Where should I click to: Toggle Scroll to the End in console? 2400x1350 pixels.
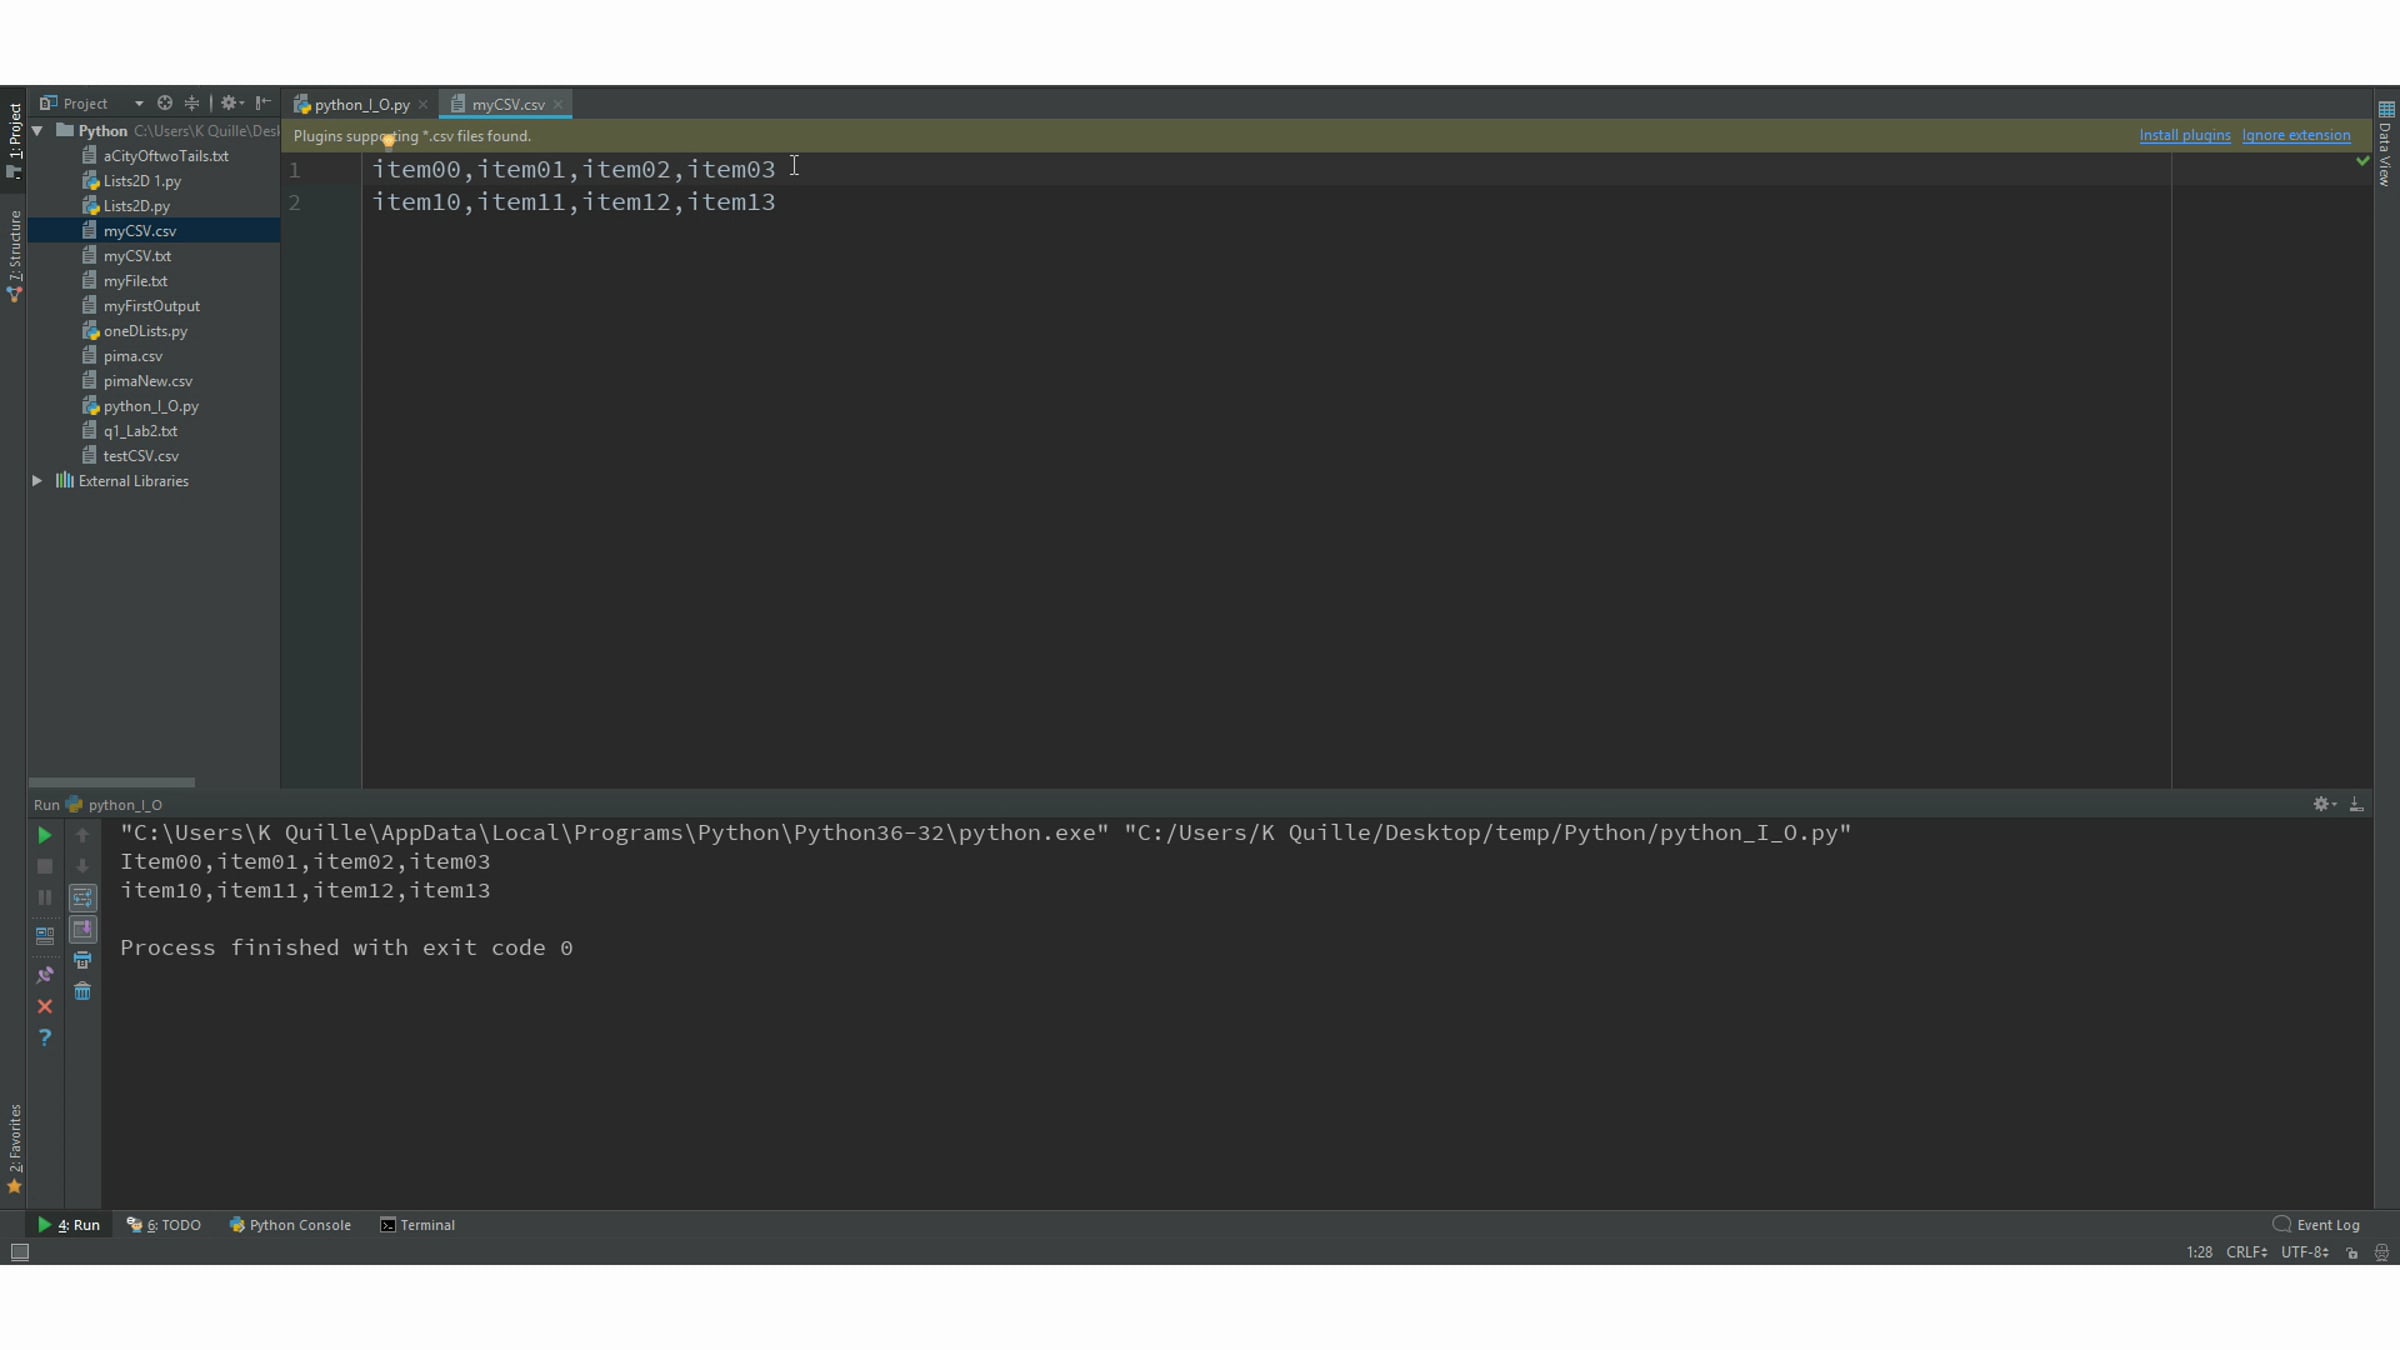click(x=82, y=930)
